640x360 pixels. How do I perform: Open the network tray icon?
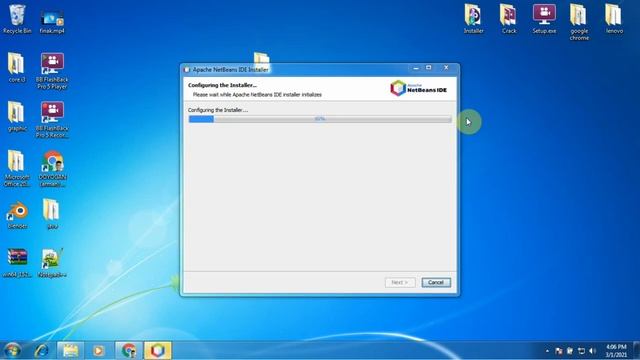(582, 351)
